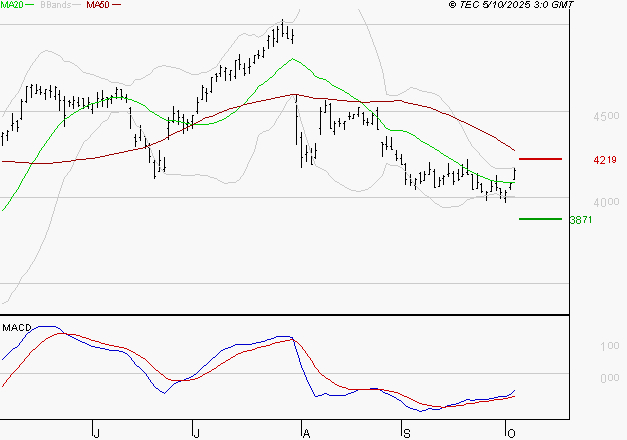Click the MA20 legend label
627x440 pixels.
pyautogui.click(x=13, y=5)
